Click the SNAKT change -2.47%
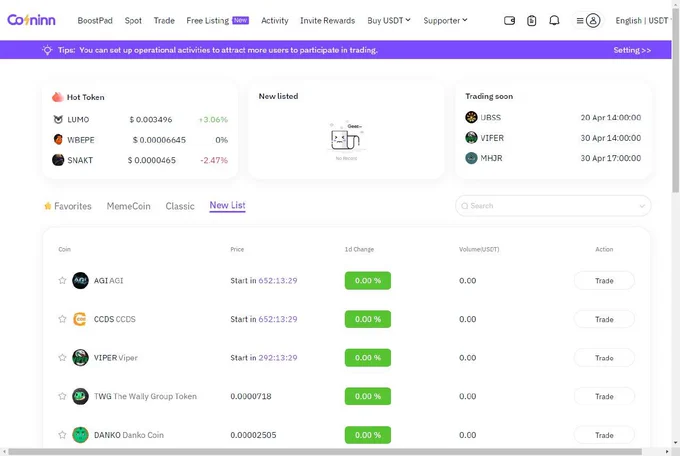This screenshot has width=680, height=456. pyautogui.click(x=214, y=160)
